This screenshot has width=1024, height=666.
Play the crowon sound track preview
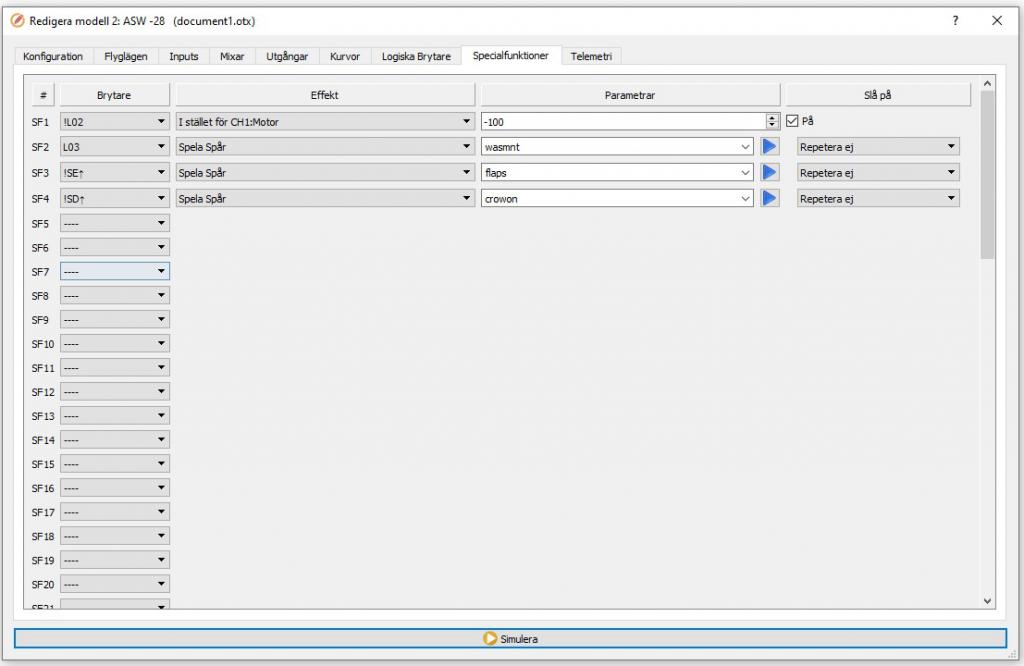click(x=769, y=199)
